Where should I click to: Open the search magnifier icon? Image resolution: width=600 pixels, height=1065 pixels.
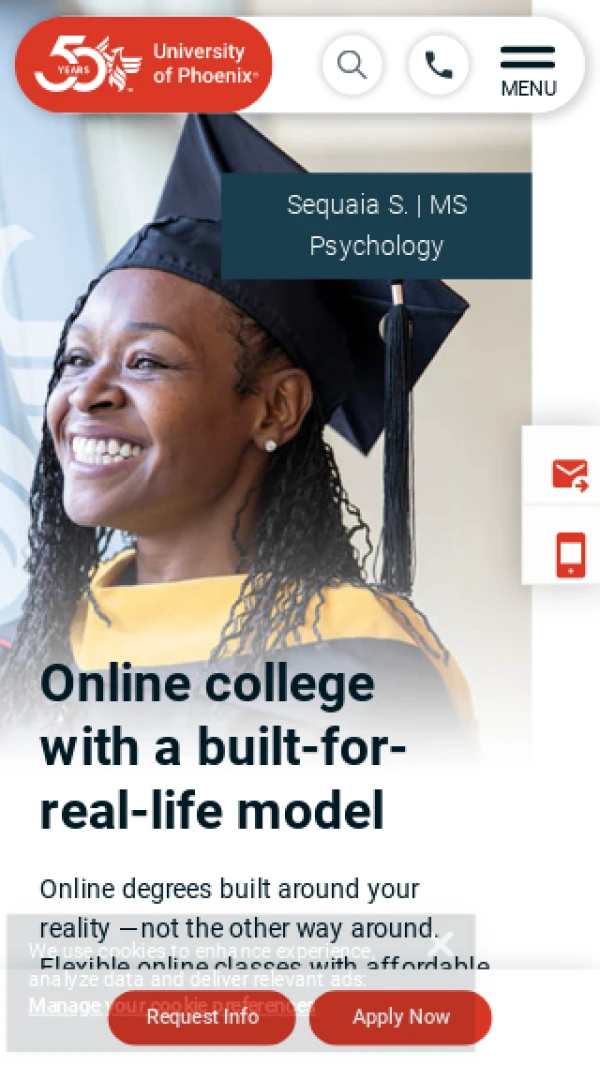click(x=352, y=65)
